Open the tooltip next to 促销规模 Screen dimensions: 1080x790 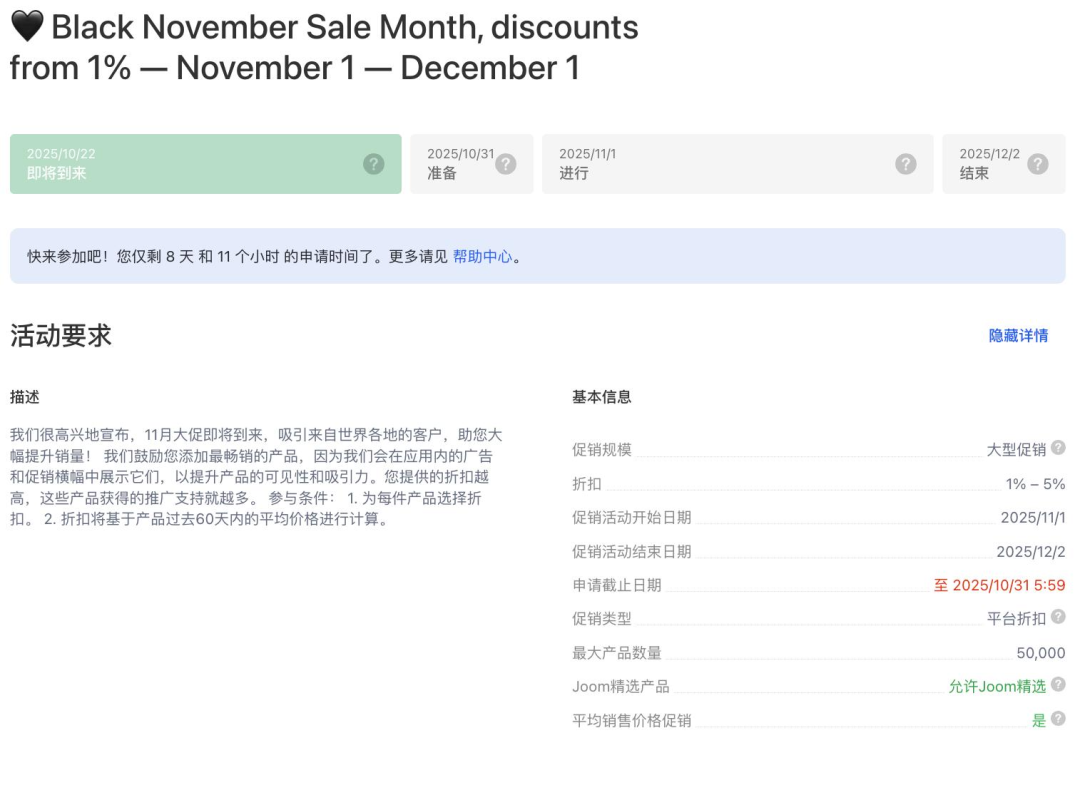[x=1060, y=450]
